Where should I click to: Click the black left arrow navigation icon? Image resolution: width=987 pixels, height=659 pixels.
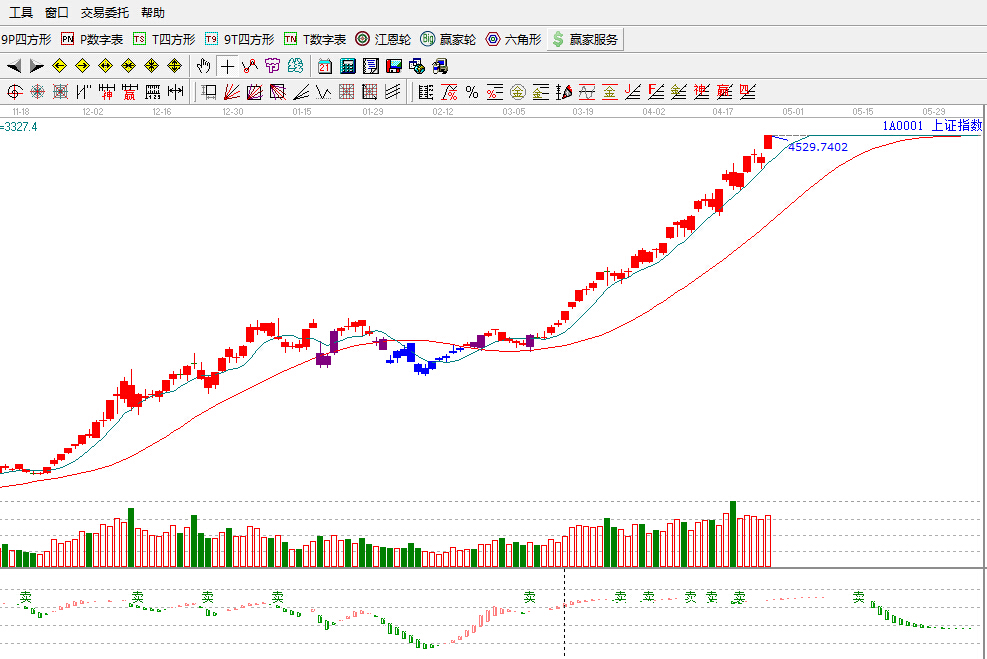tap(14, 66)
